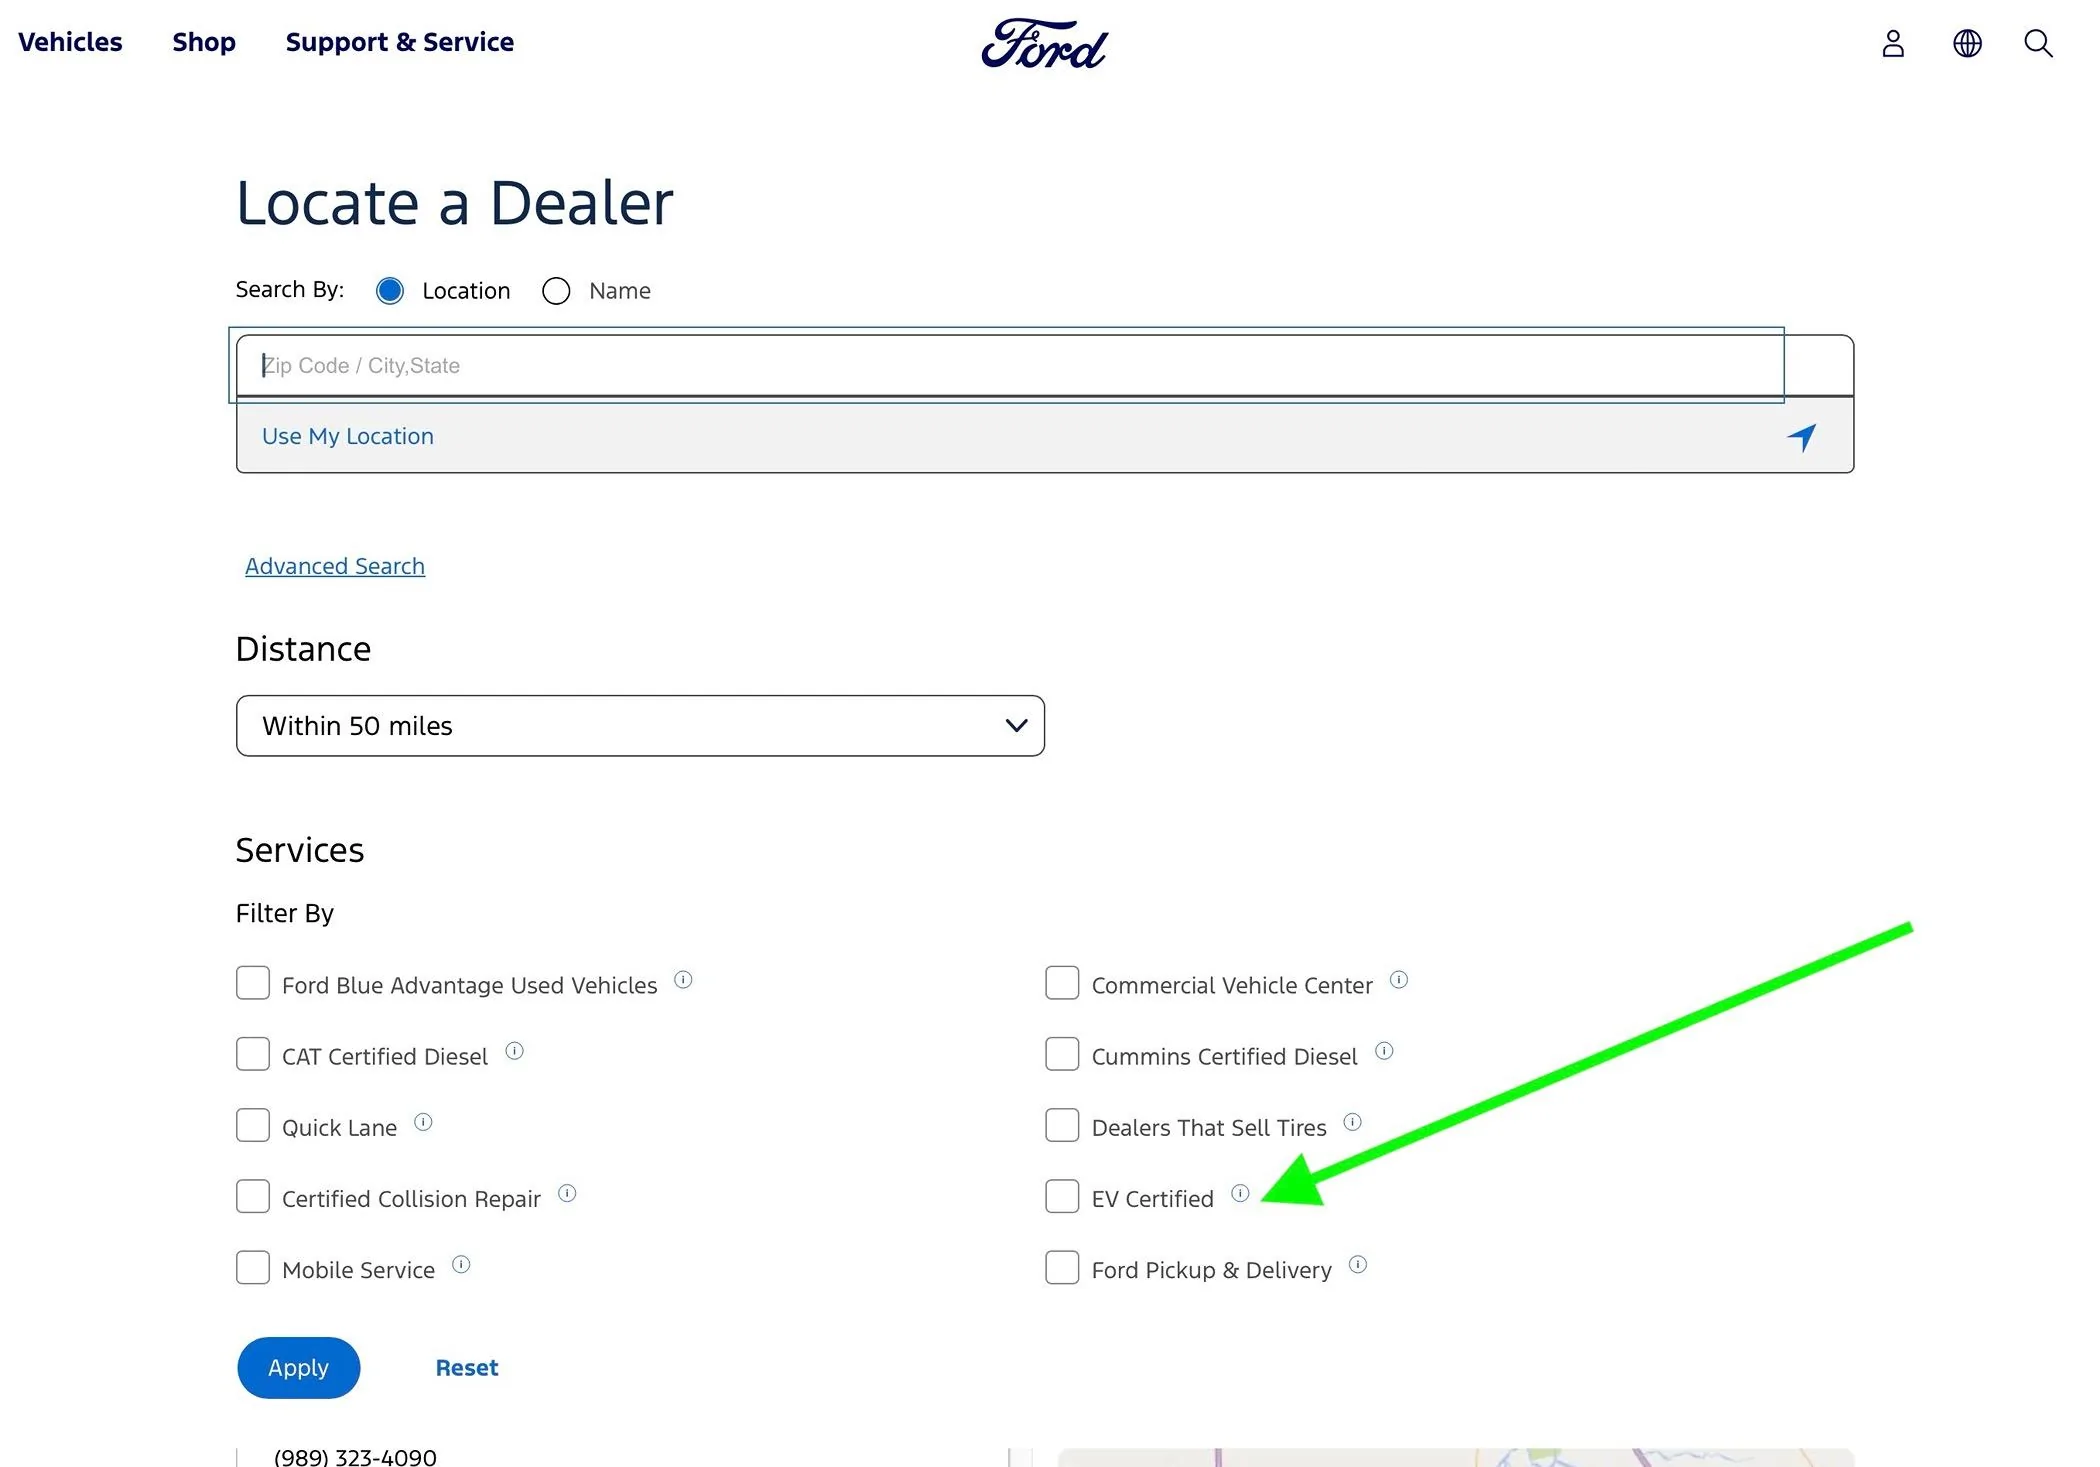Click the EV Certified info icon

coord(1240,1193)
